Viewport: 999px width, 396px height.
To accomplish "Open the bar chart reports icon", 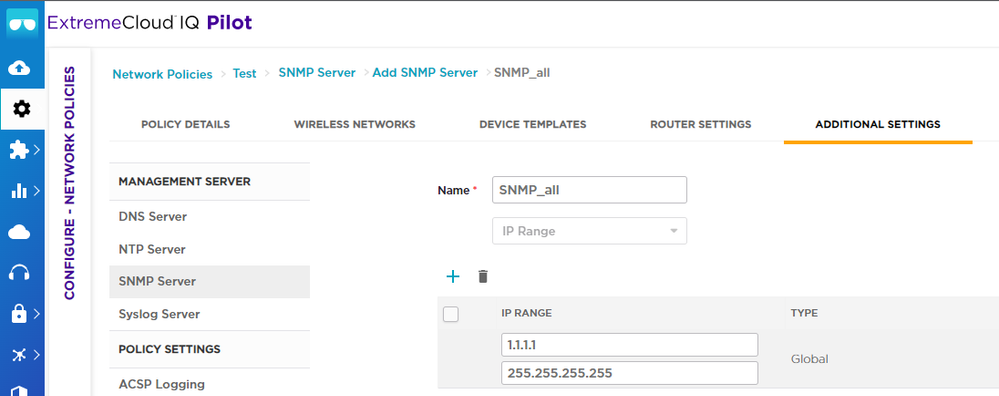I will click(20, 190).
